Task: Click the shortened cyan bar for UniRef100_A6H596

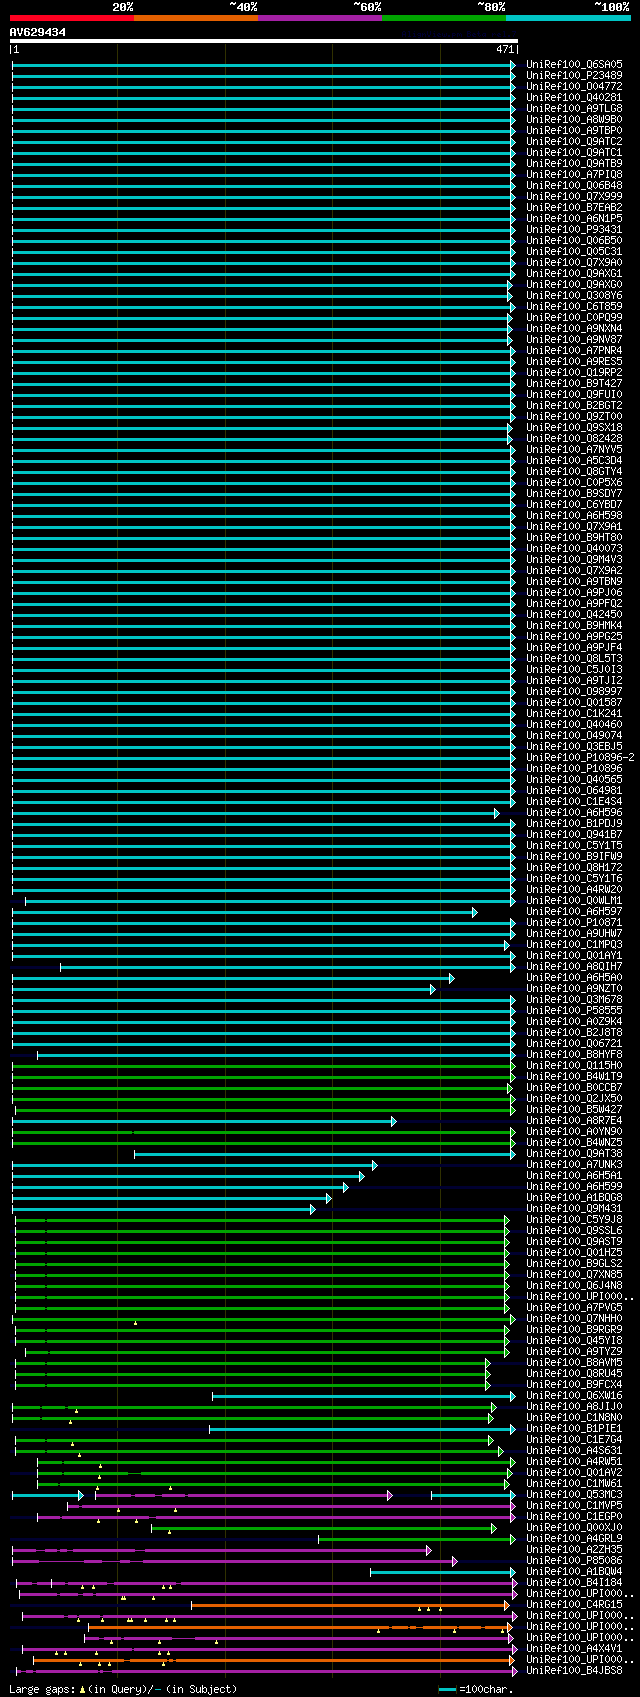Action: tap(256, 813)
